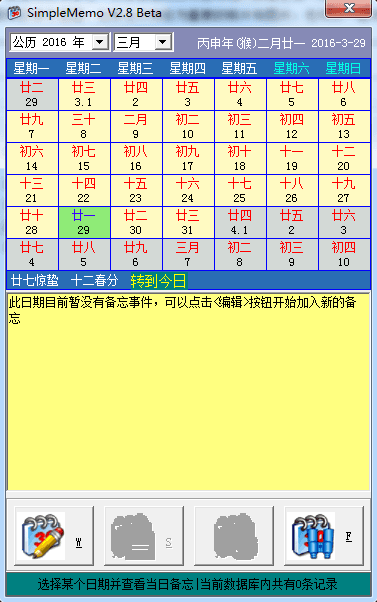Click the 廿七惊蛰 solar term label

(x=35, y=281)
